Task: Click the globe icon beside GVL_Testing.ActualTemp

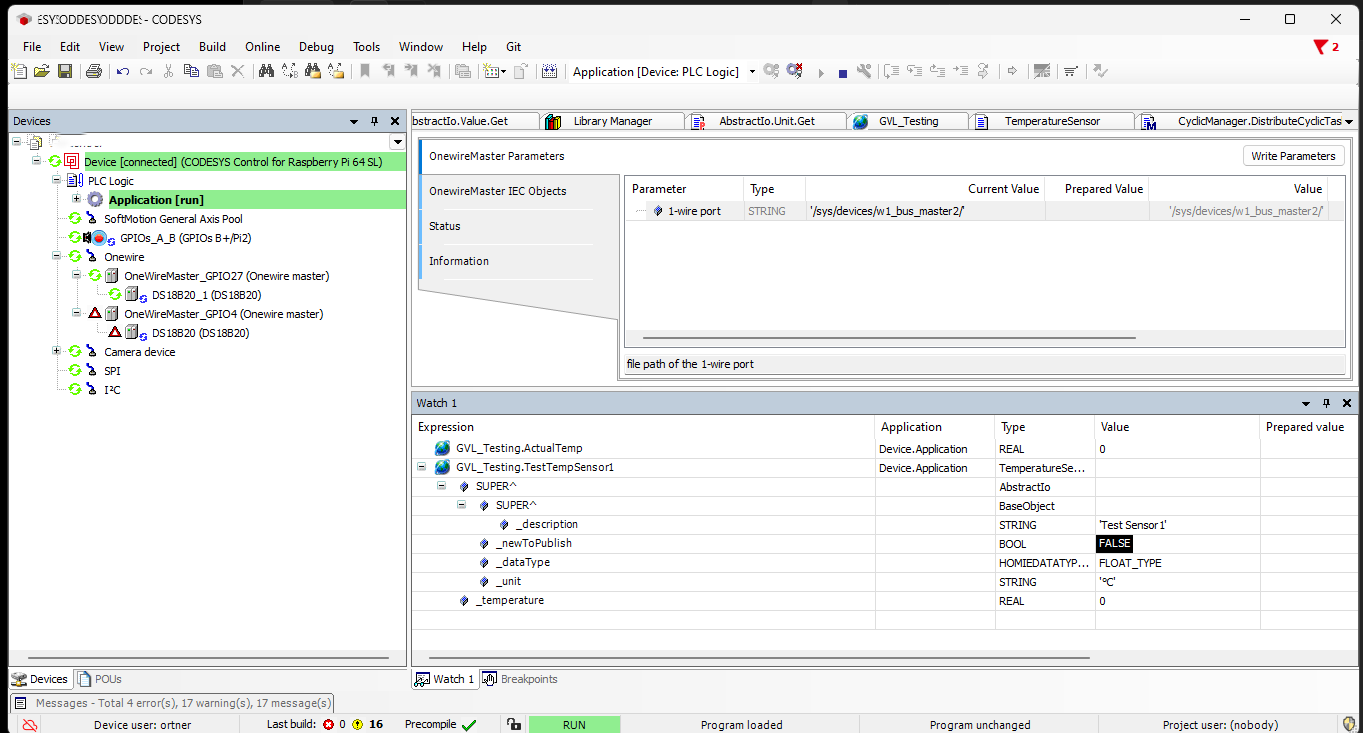Action: click(x=442, y=449)
